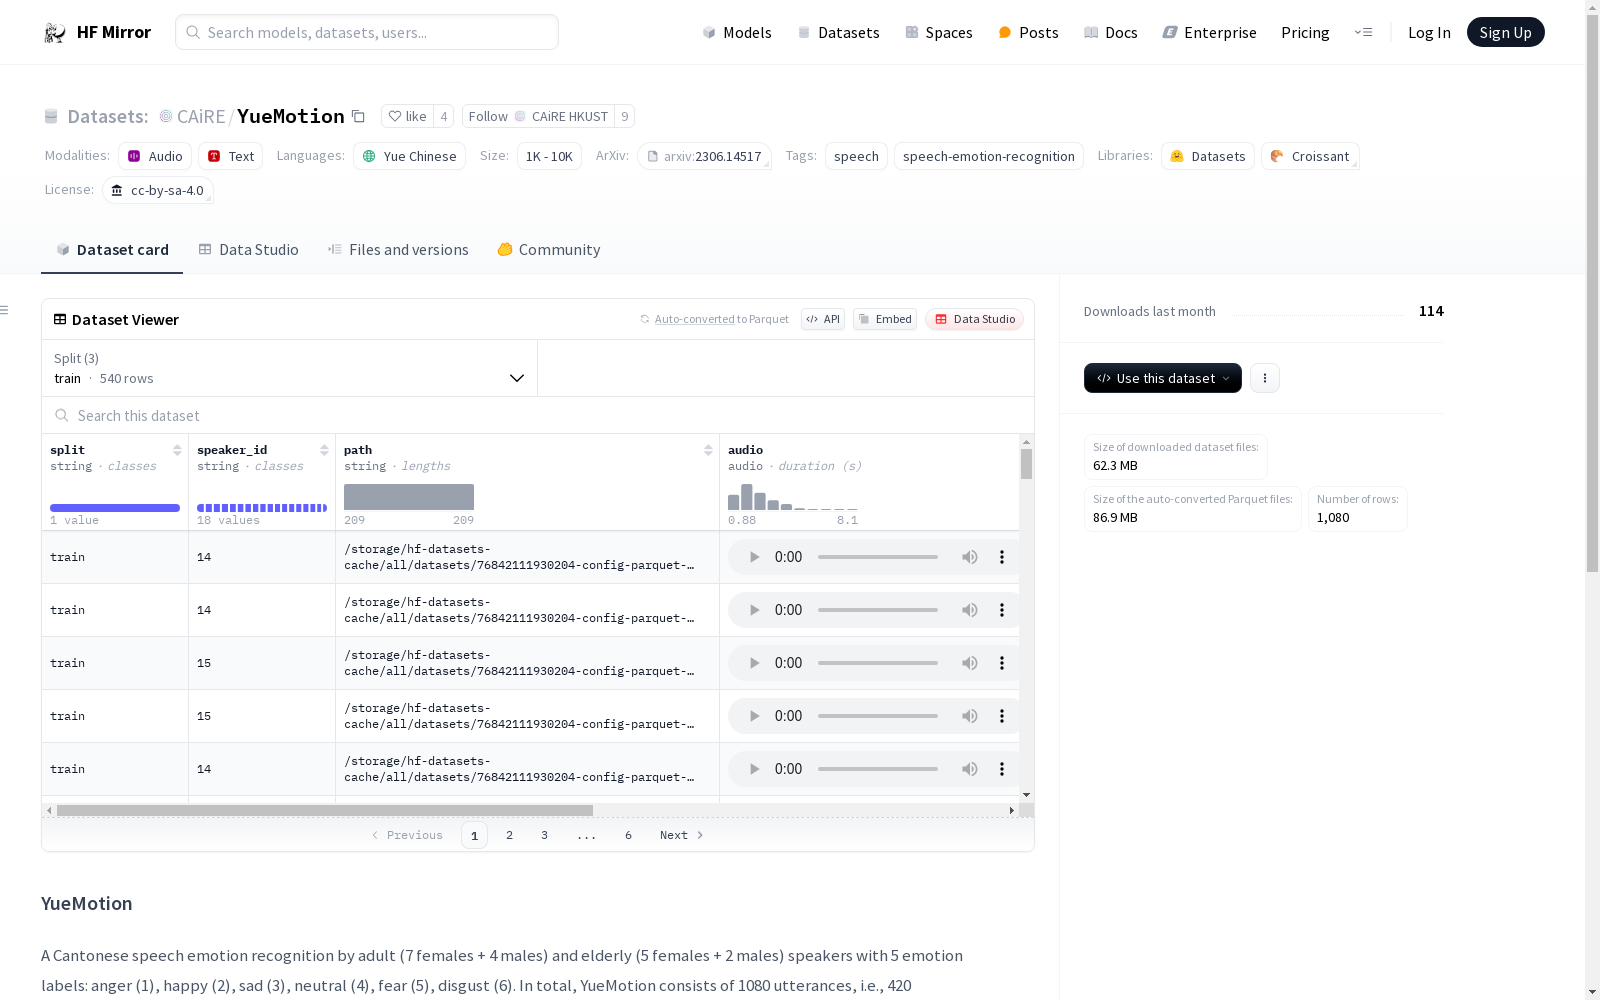Screen dimensions: 1600x1000
Task: Expand the Split selector showing train
Action: click(289, 368)
